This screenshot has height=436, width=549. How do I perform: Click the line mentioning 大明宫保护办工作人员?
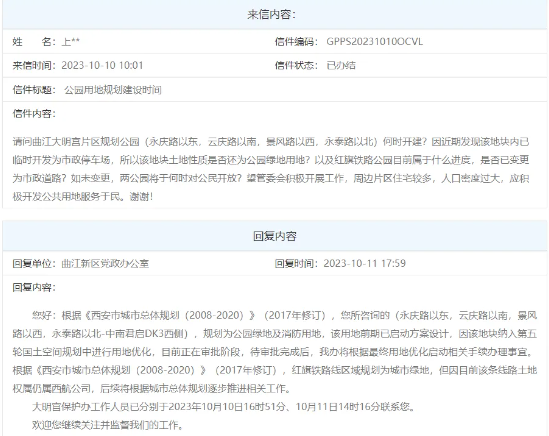coord(223,407)
